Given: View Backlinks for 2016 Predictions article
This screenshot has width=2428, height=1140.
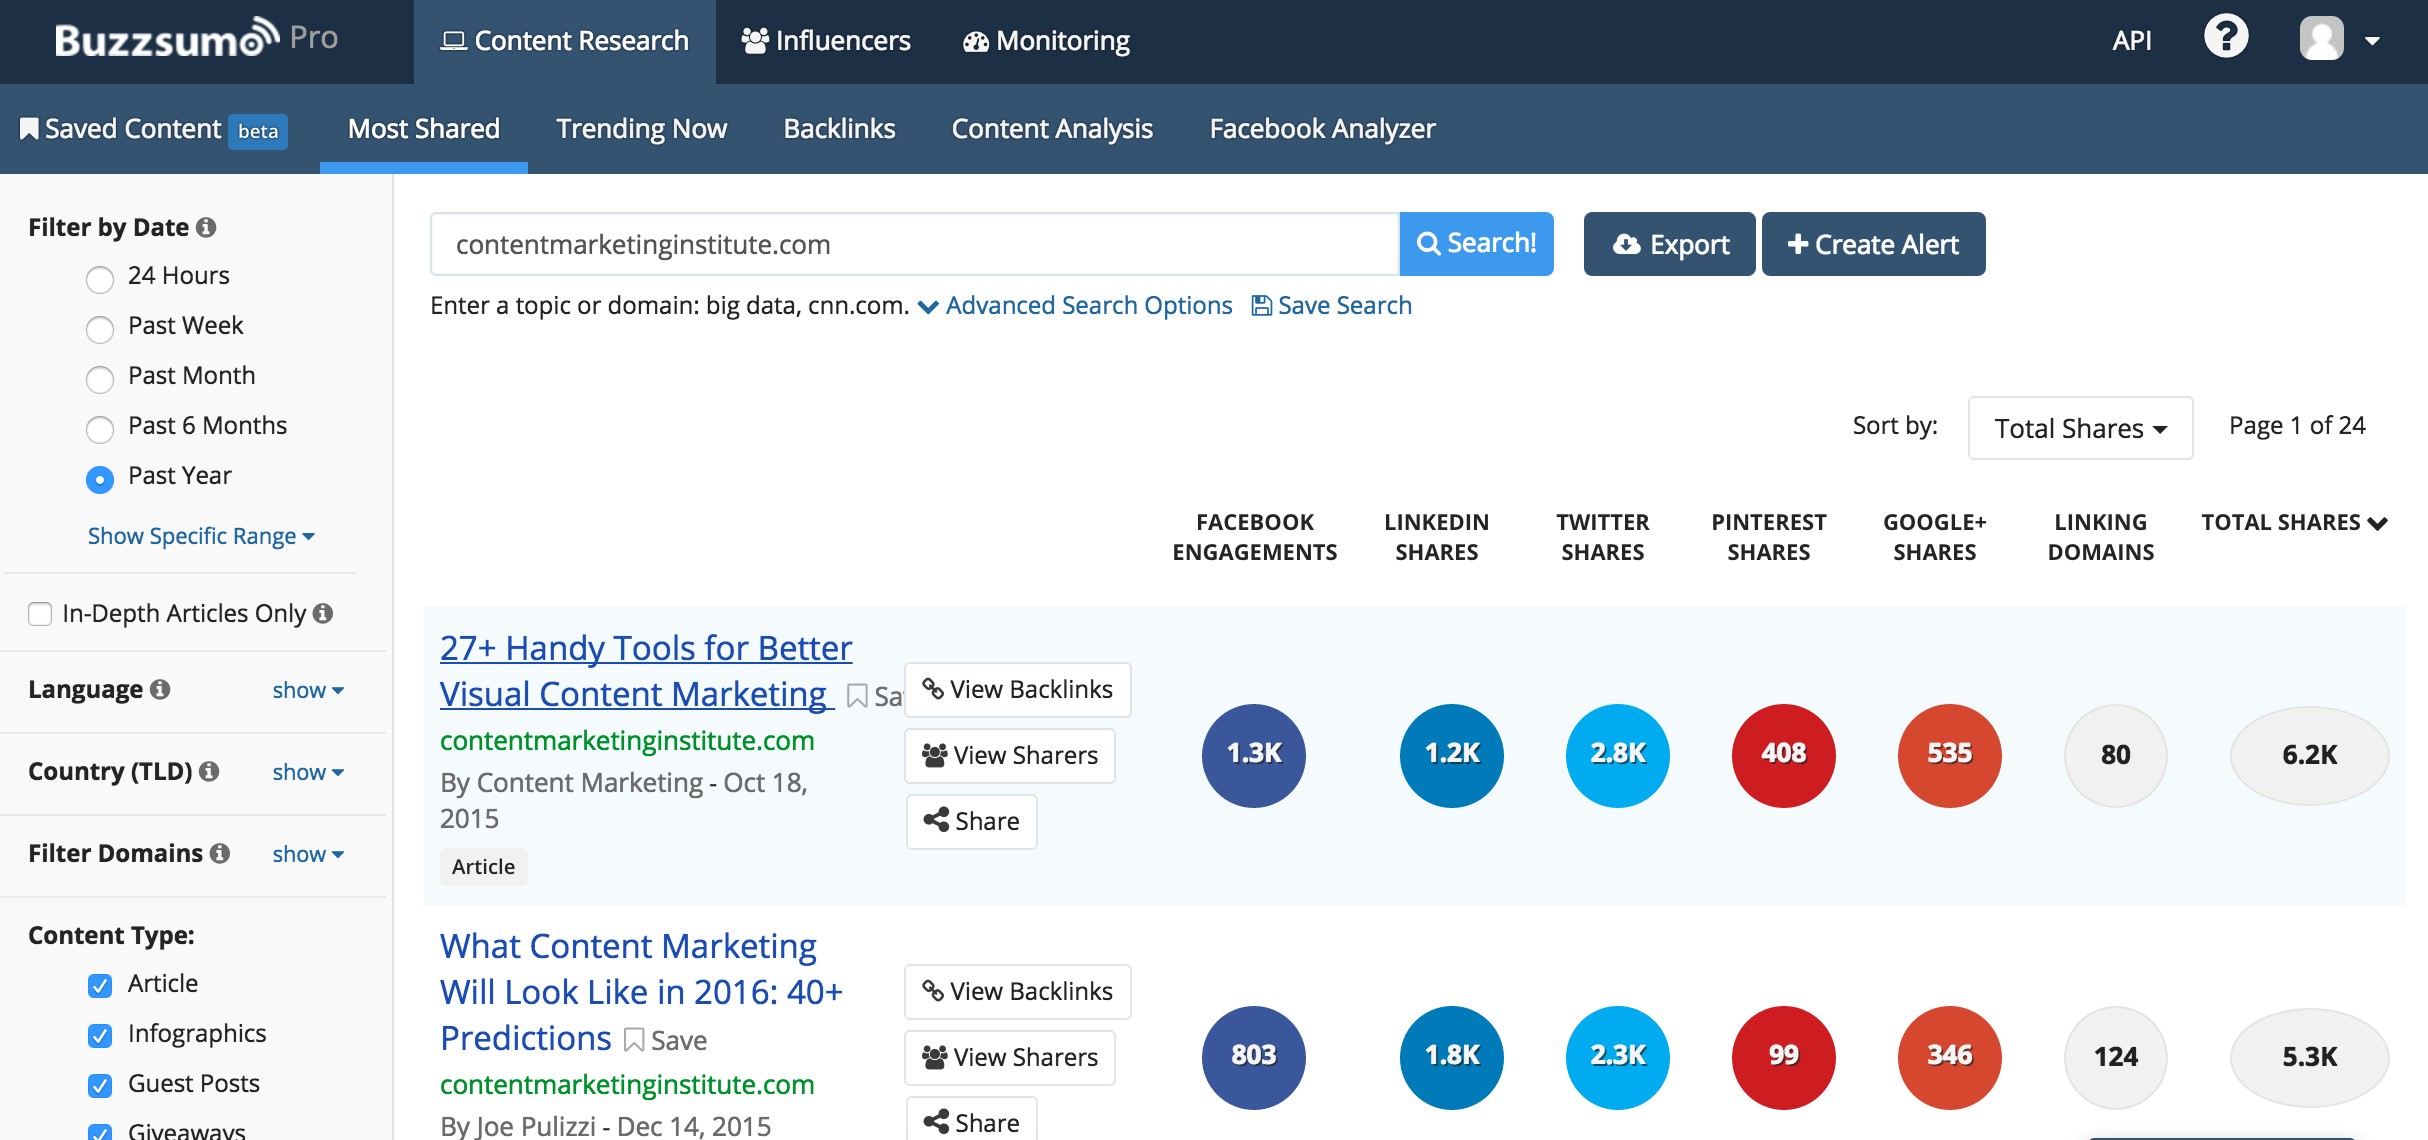Looking at the screenshot, I should (1017, 991).
